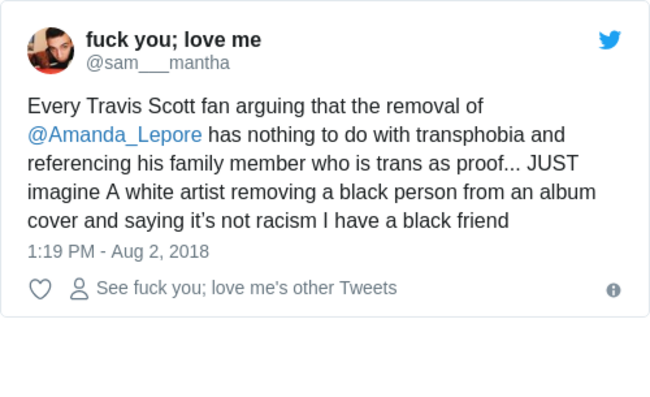This screenshot has height=397, width=650.
Task: Click the uppercase word "JUST" in the tweet
Action: pyautogui.click(x=552, y=163)
